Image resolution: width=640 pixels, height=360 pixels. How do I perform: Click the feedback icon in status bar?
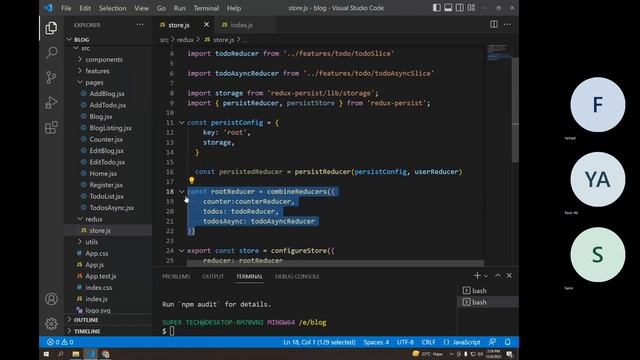[493, 342]
